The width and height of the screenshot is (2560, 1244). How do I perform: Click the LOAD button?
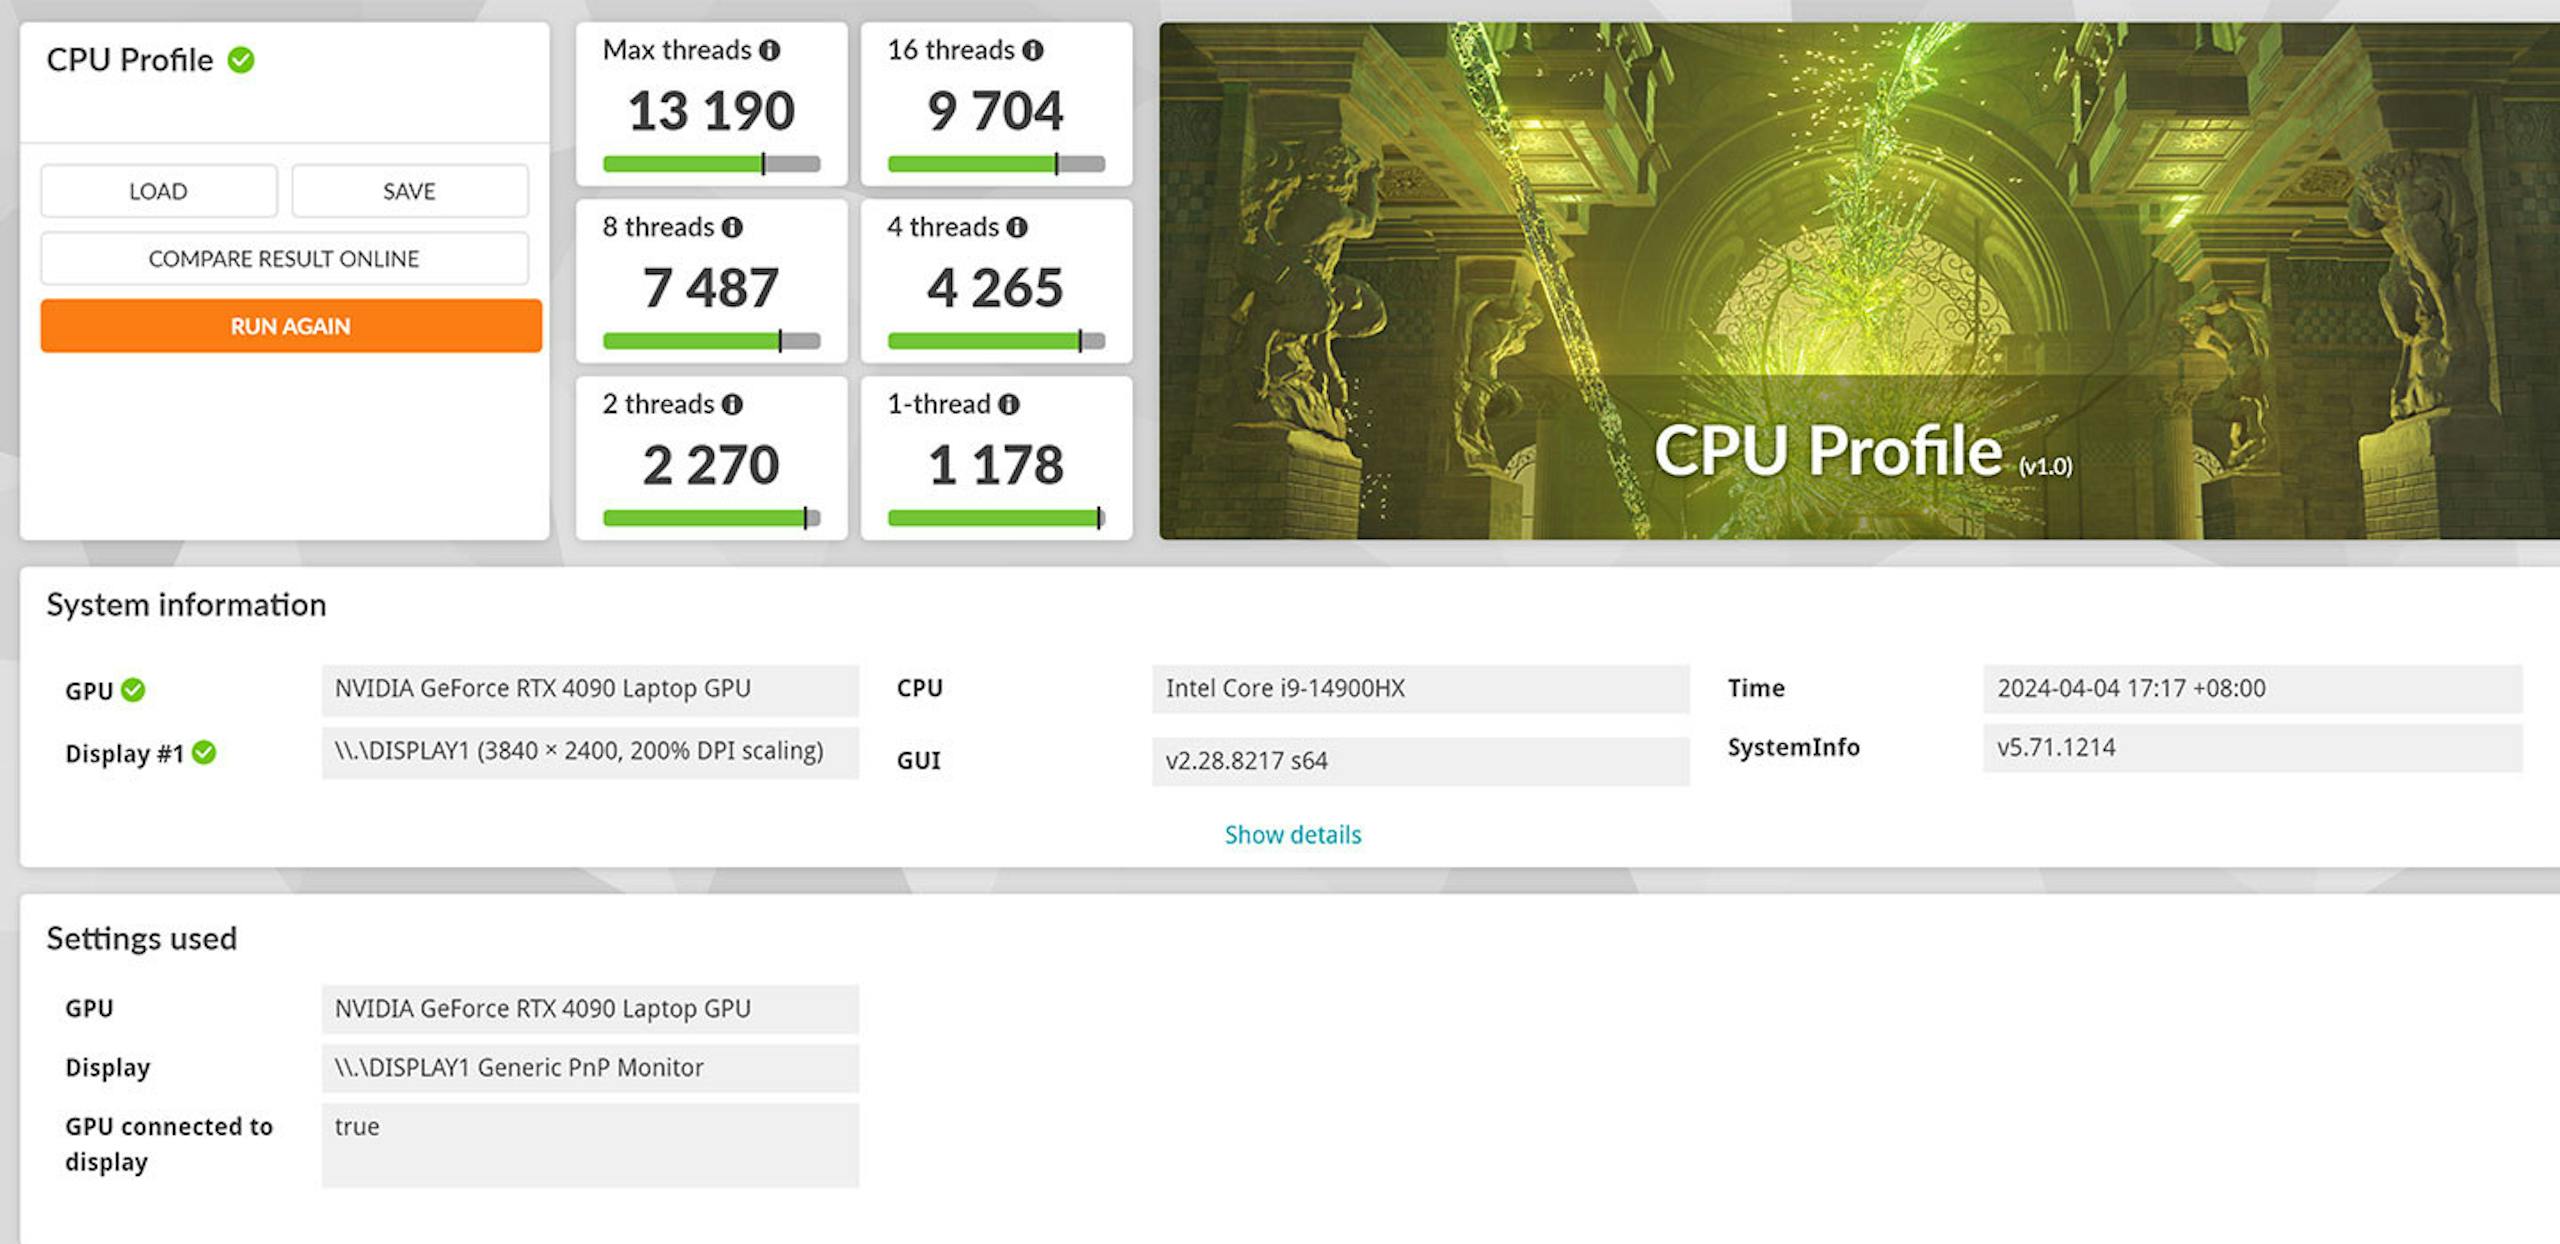[159, 191]
